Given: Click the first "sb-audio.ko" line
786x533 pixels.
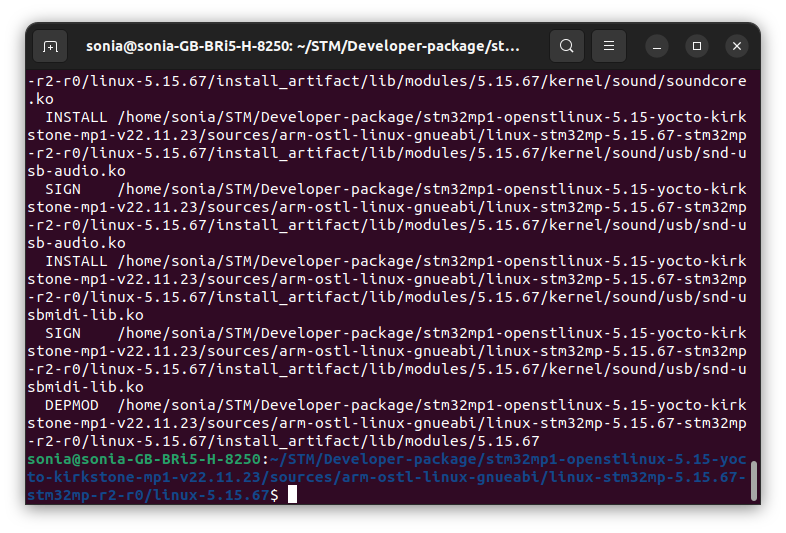Looking at the screenshot, I should [x=76, y=171].
